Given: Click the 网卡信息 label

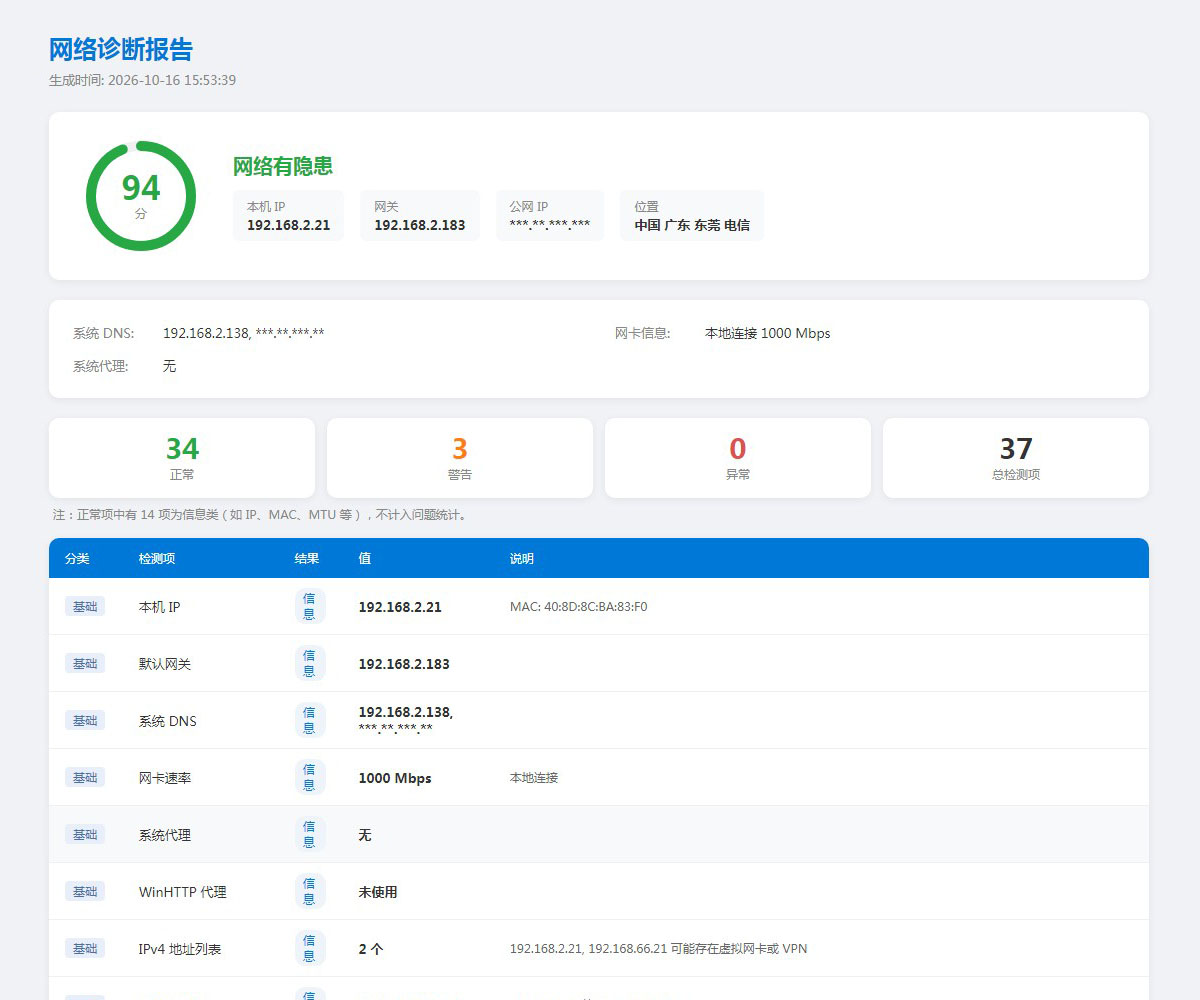Looking at the screenshot, I should tap(643, 333).
